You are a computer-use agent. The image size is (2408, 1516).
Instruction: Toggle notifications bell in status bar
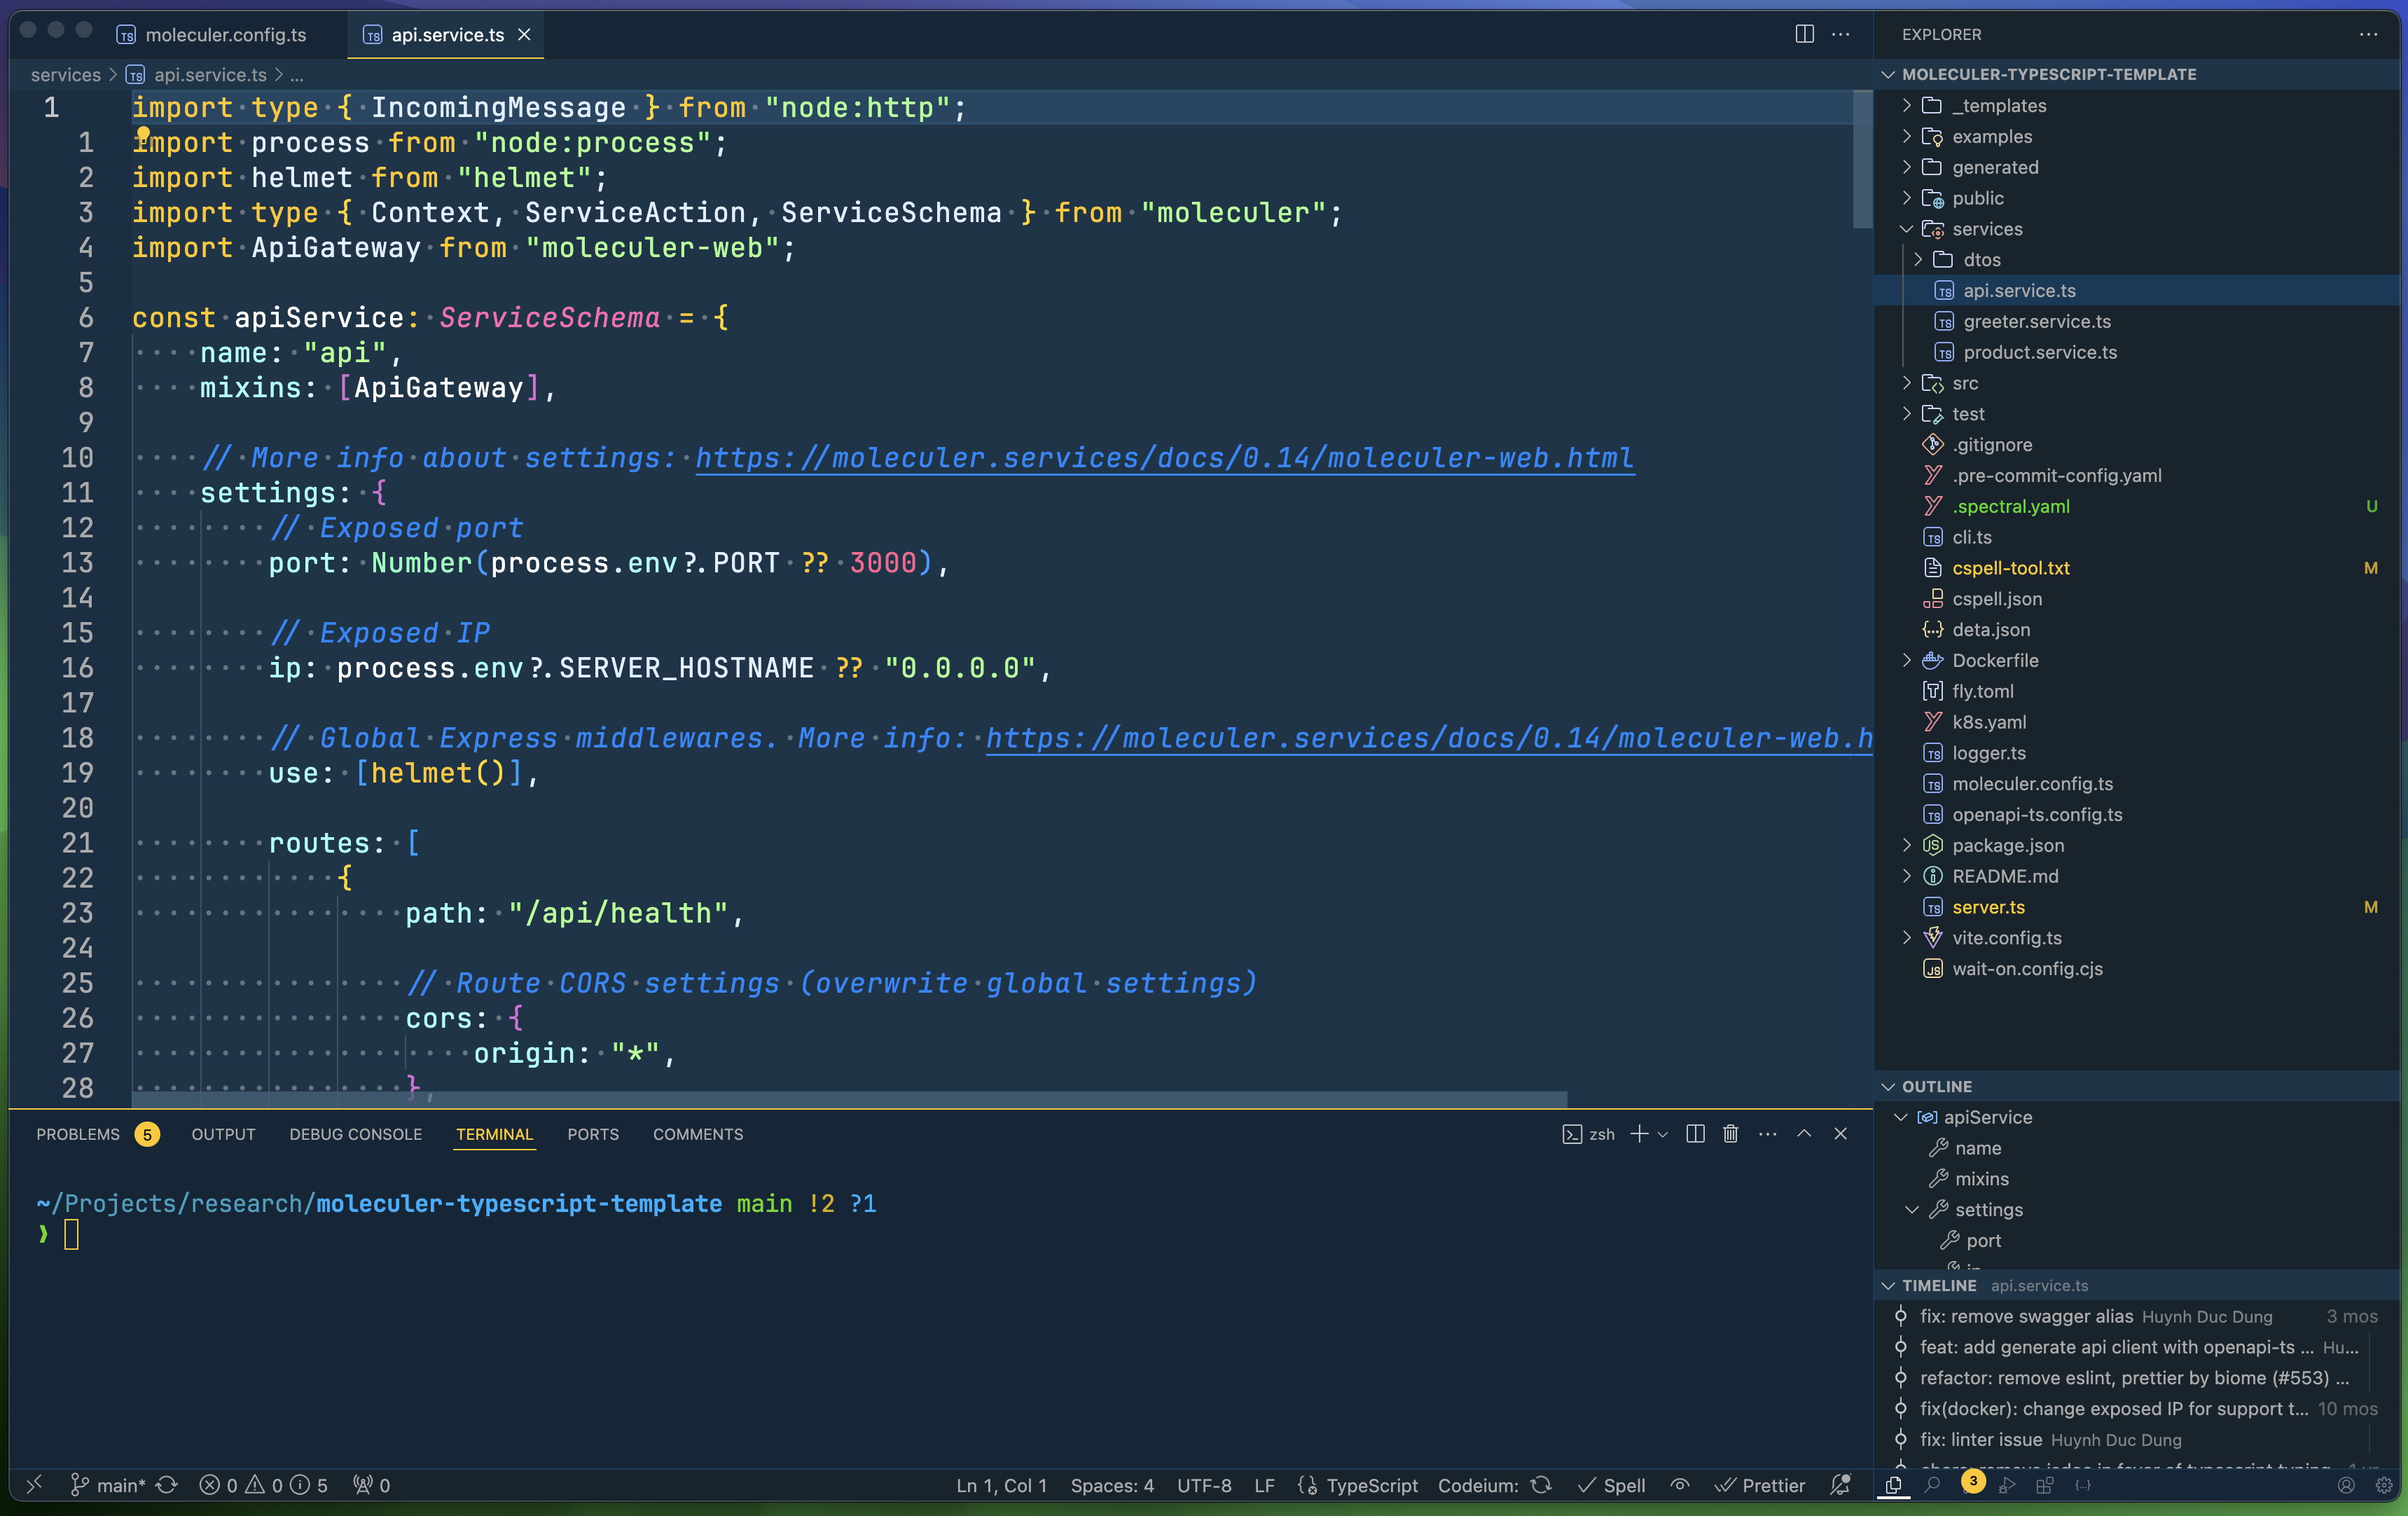coord(1840,1485)
